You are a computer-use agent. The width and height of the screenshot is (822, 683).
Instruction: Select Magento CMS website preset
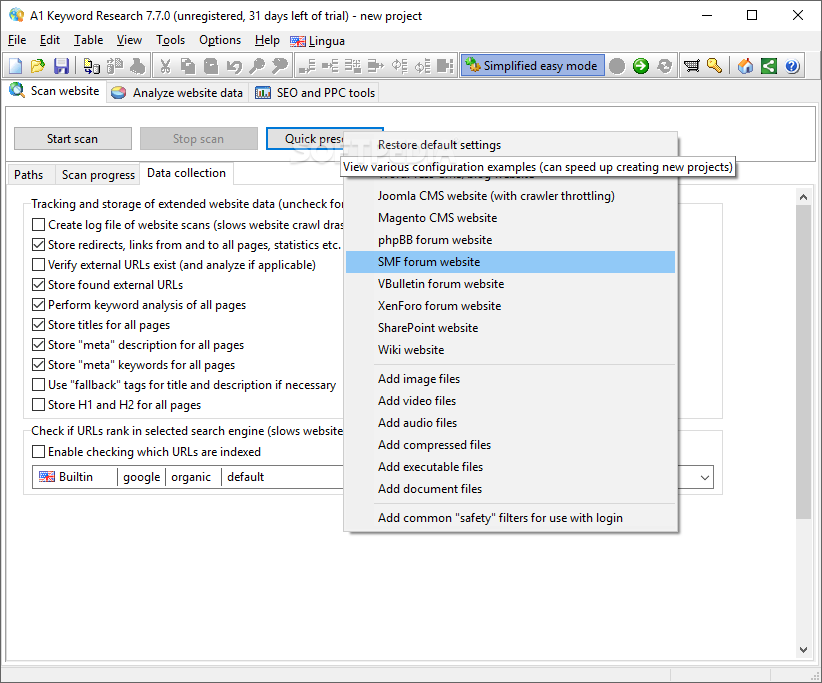(510, 218)
